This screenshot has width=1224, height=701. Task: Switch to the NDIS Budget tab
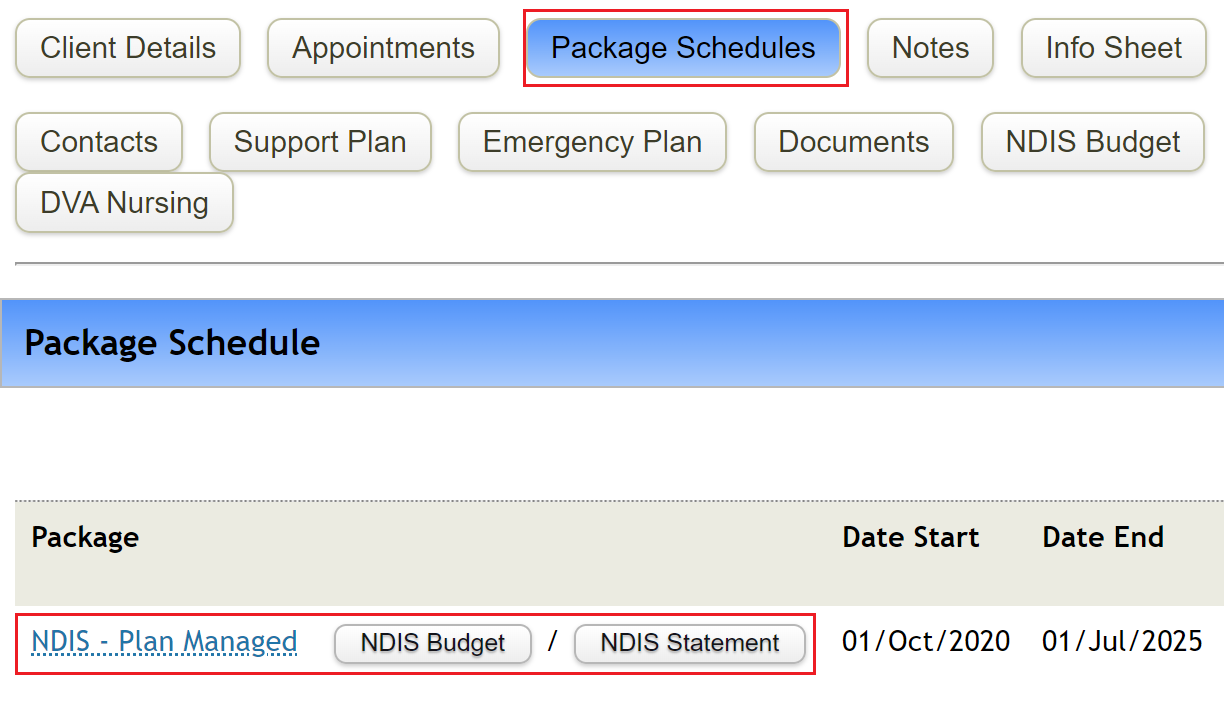[x=1091, y=142]
